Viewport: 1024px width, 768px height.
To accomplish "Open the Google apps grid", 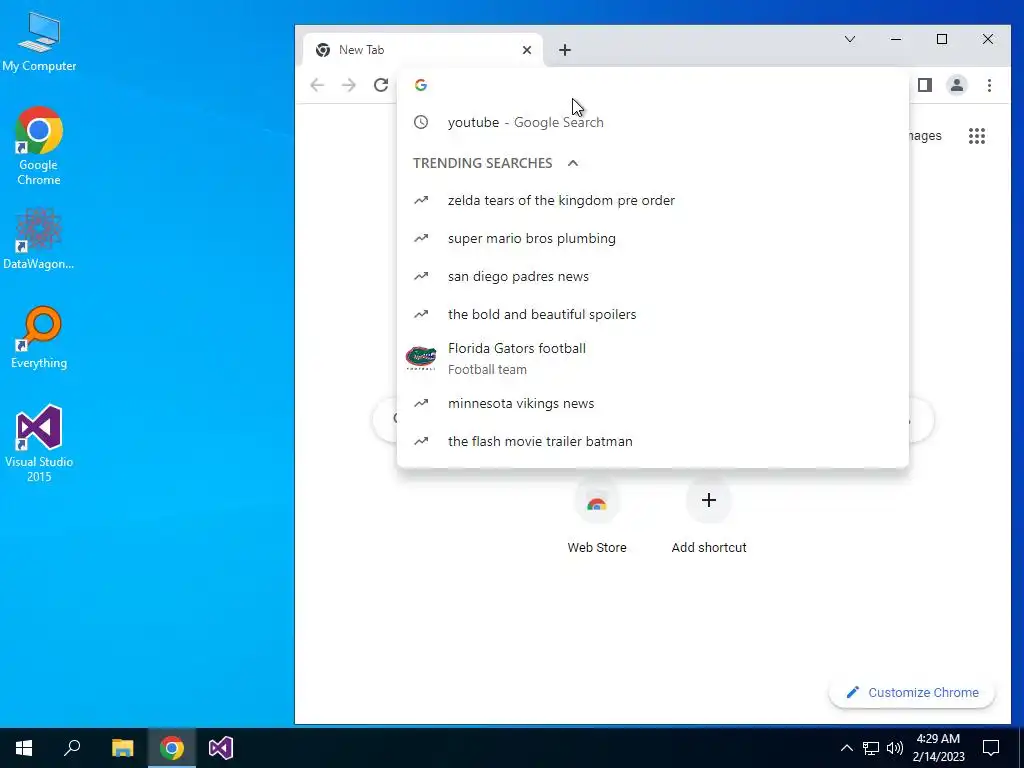I will 977,136.
